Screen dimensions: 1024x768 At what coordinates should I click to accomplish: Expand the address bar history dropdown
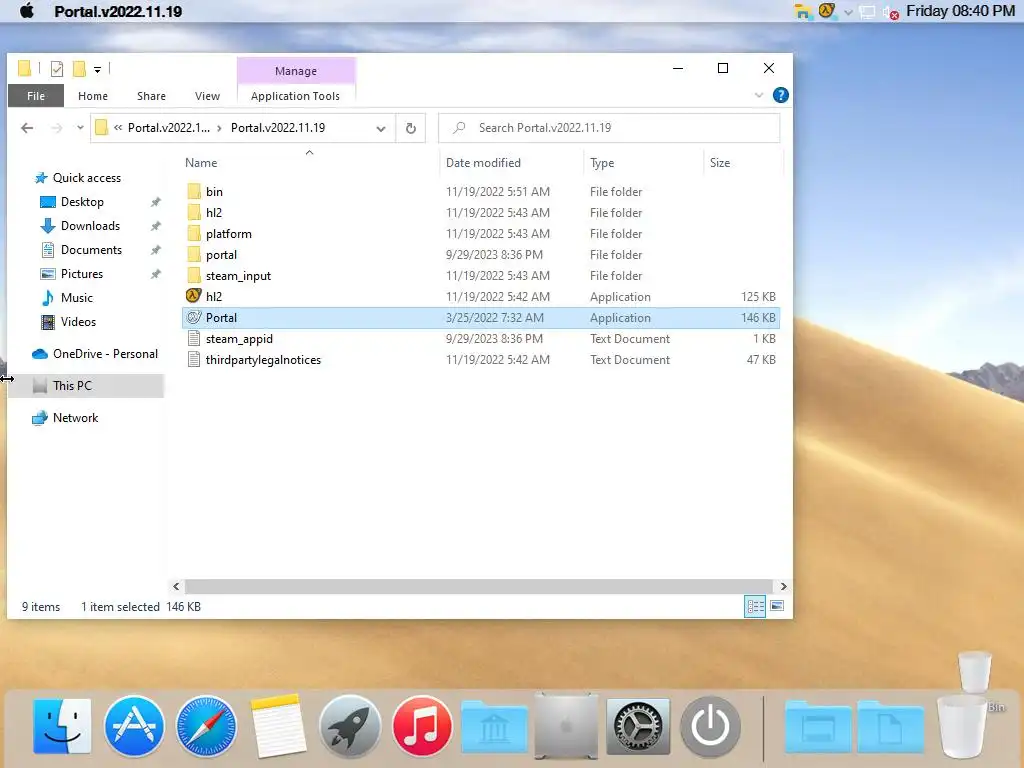[381, 129]
